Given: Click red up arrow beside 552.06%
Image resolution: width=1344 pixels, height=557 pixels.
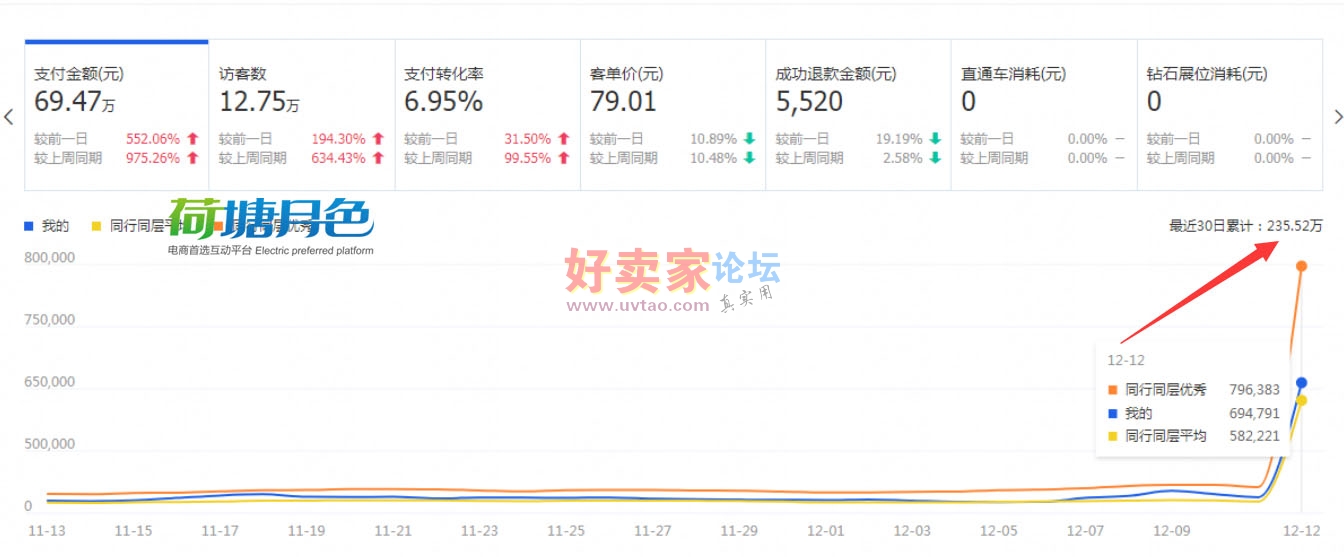Looking at the screenshot, I should click(x=192, y=139).
